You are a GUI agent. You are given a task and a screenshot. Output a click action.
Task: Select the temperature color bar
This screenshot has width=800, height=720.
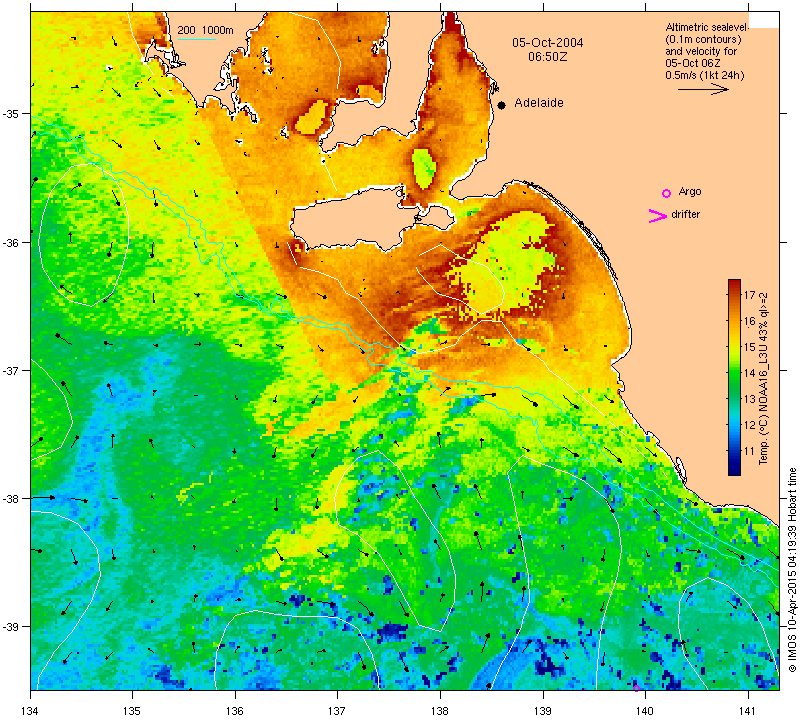[734, 377]
